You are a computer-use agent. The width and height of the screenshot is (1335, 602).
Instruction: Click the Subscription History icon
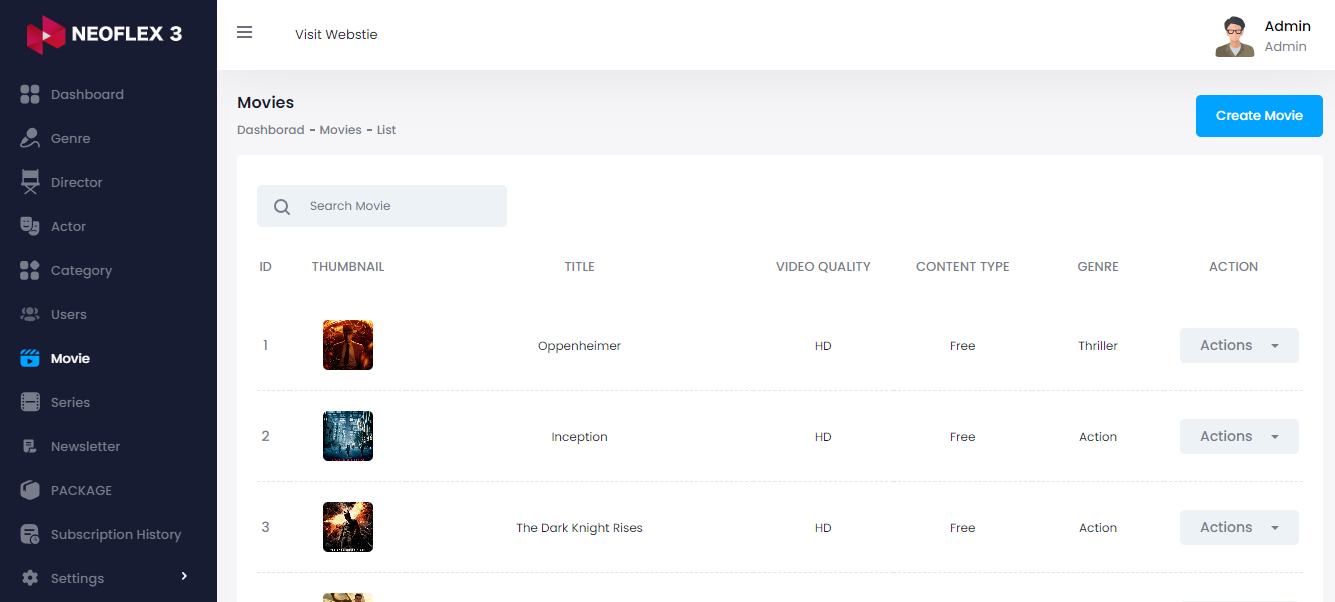[x=31, y=534]
